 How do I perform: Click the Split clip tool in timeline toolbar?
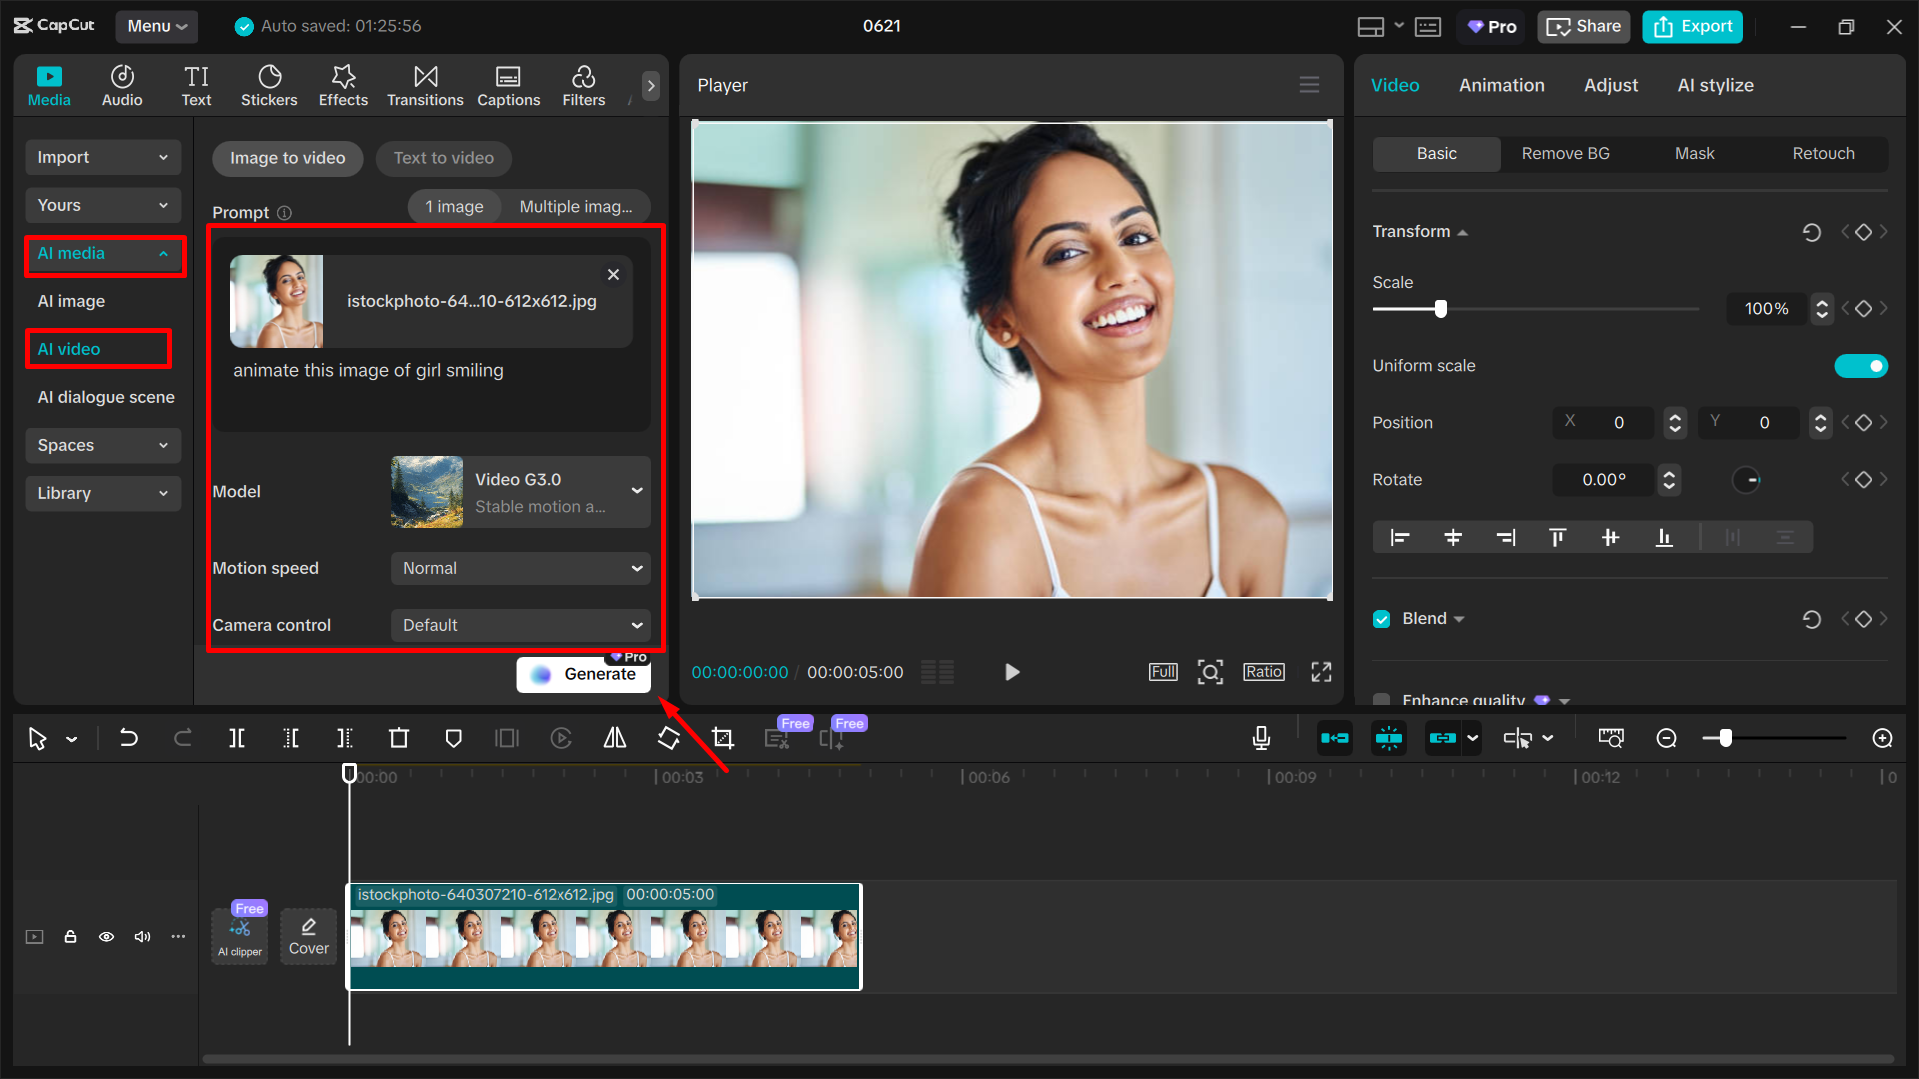coord(237,738)
